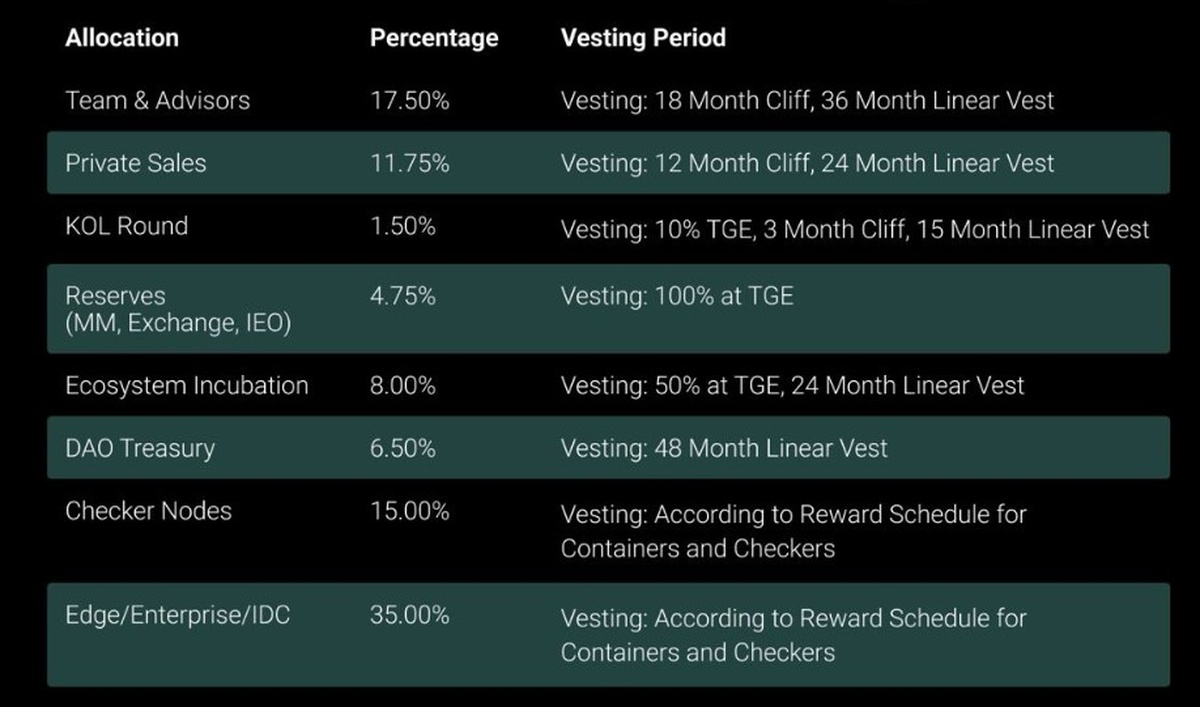
Task: Select the DAO Treasury allocation cell
Action: pos(140,448)
